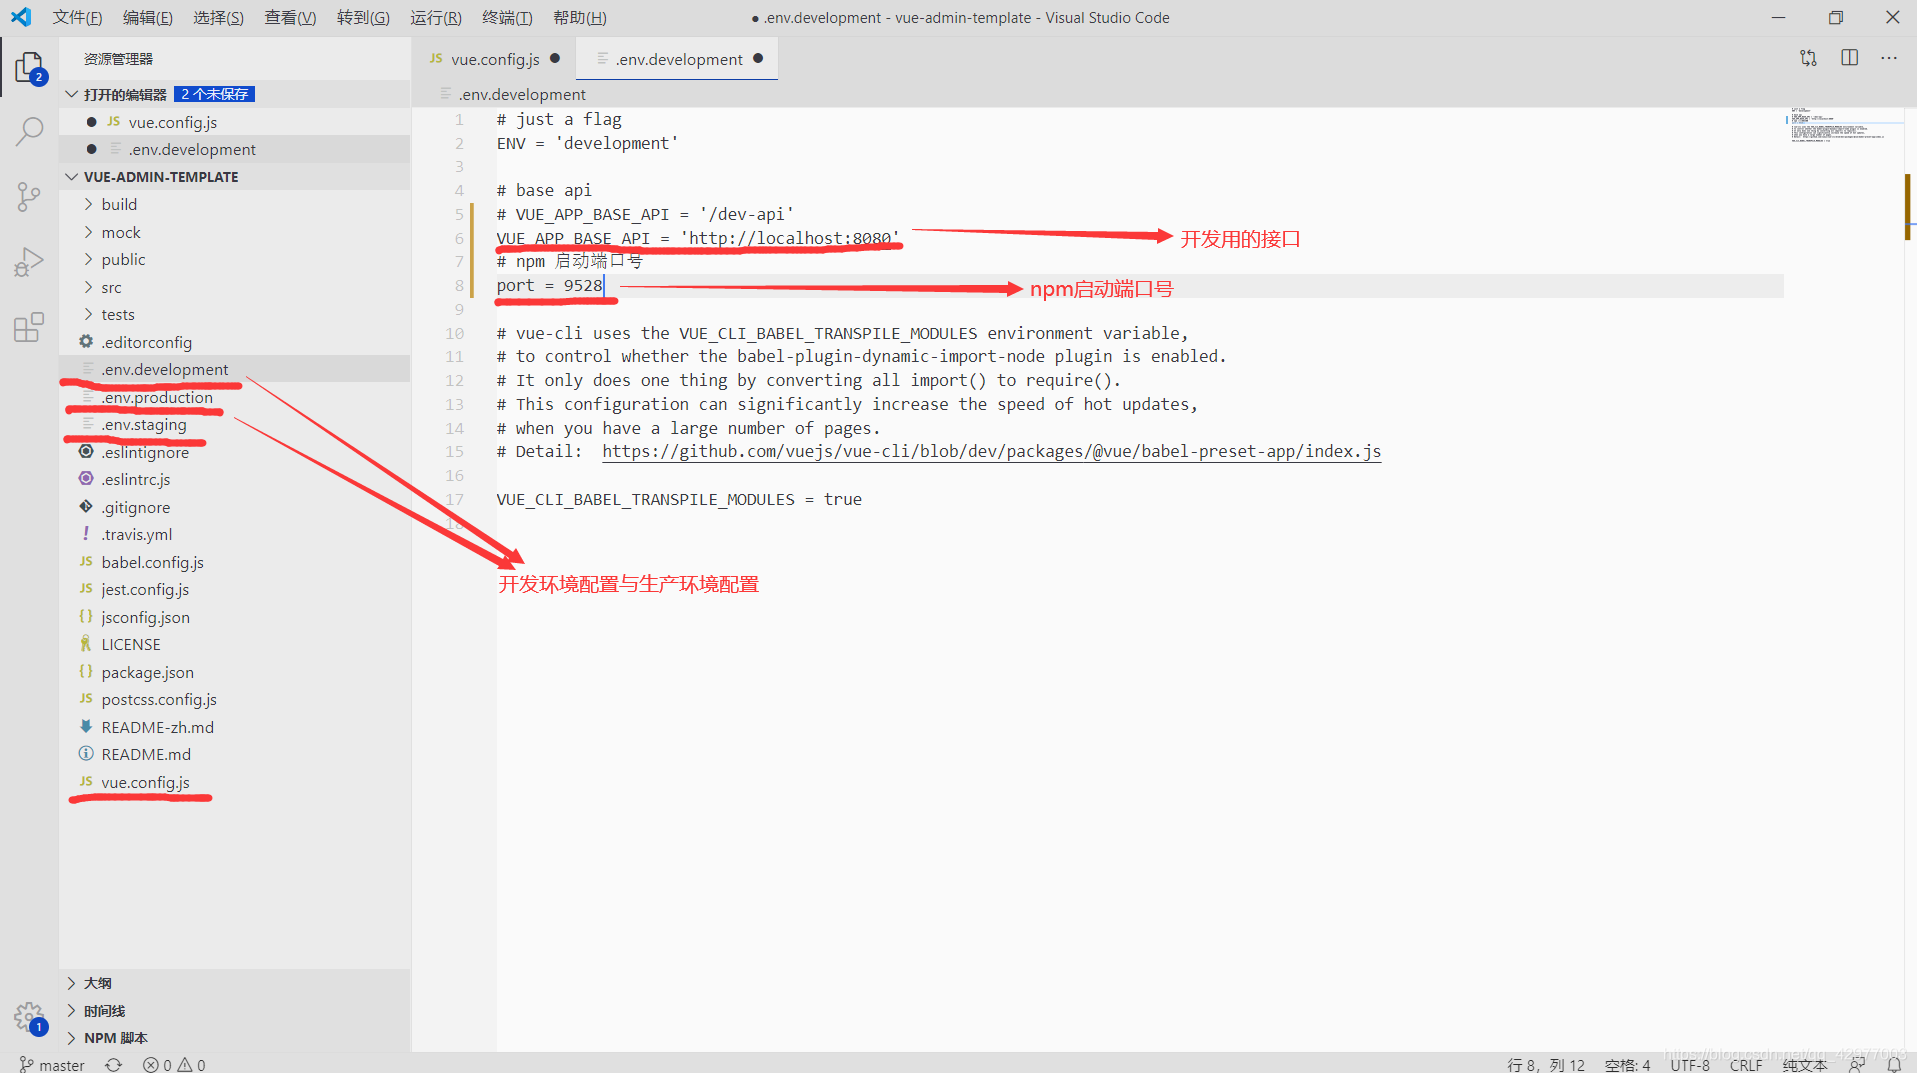Viewport: 1917px width, 1073px height.
Task: Open errors and warnings count
Action: click(x=174, y=1064)
